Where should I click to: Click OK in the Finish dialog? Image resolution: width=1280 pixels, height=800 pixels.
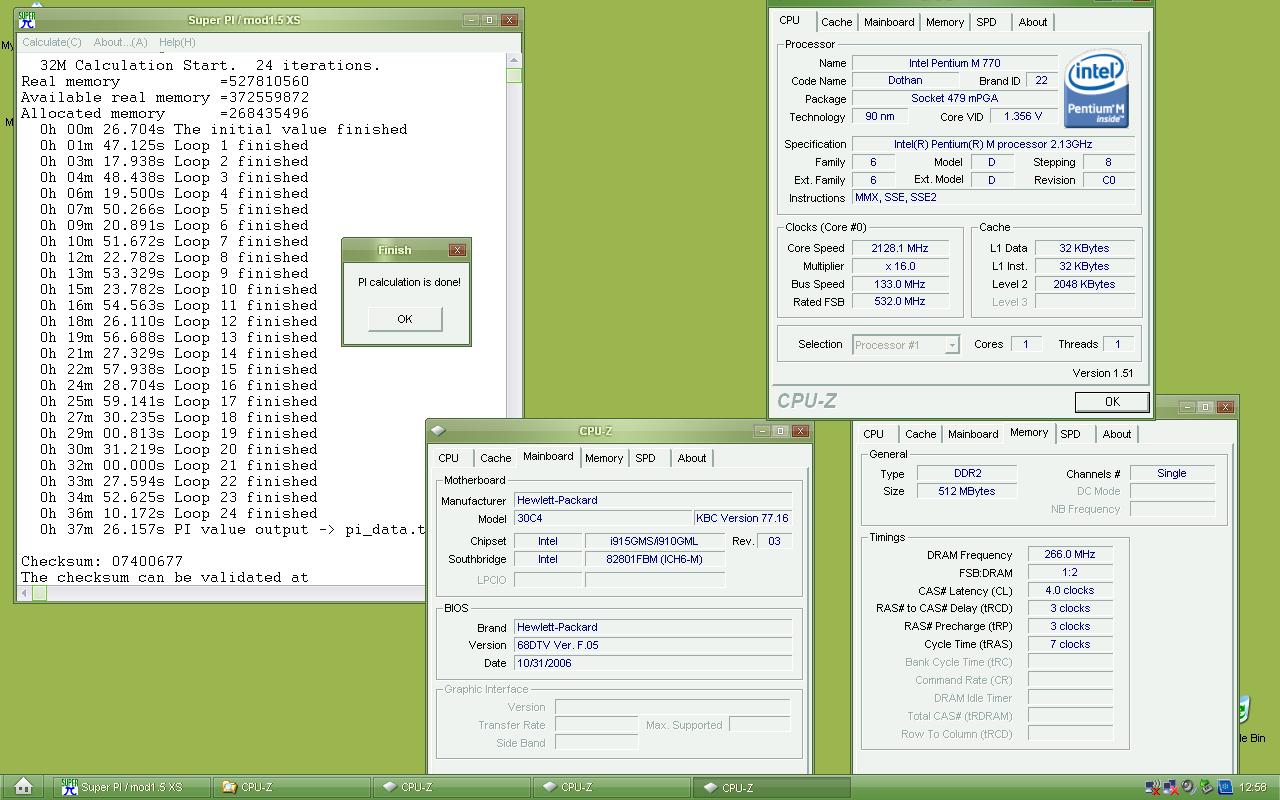[404, 319]
